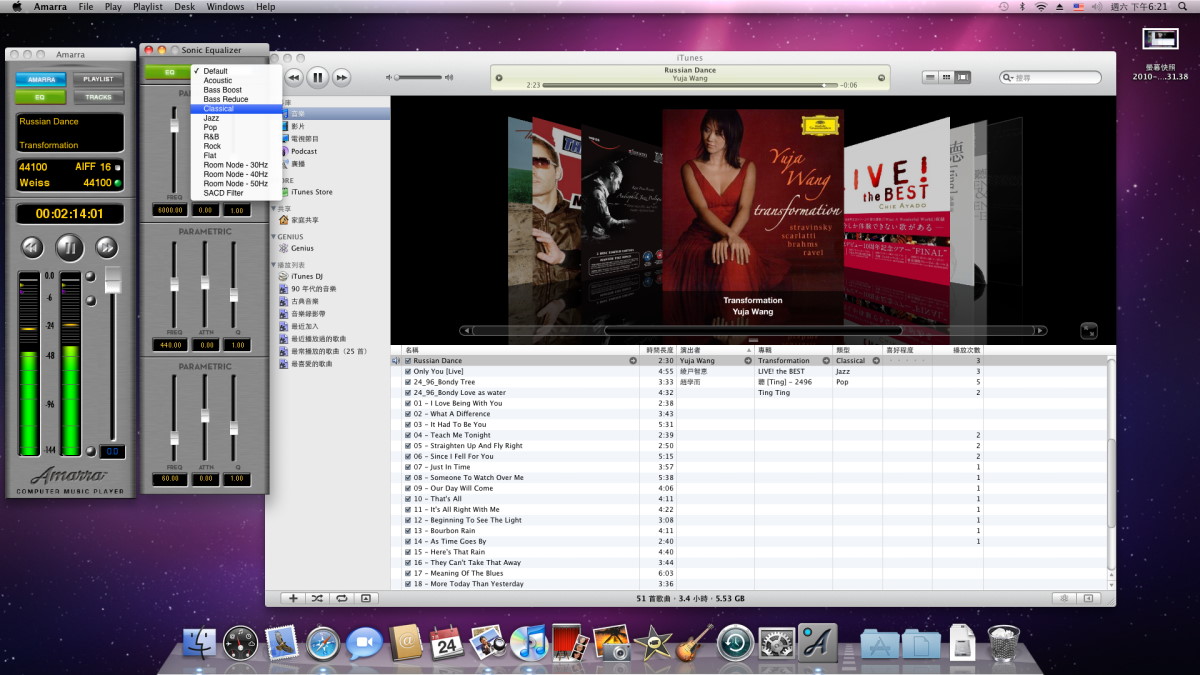Open the Windows menu
1200x675 pixels.
(x=226, y=7)
